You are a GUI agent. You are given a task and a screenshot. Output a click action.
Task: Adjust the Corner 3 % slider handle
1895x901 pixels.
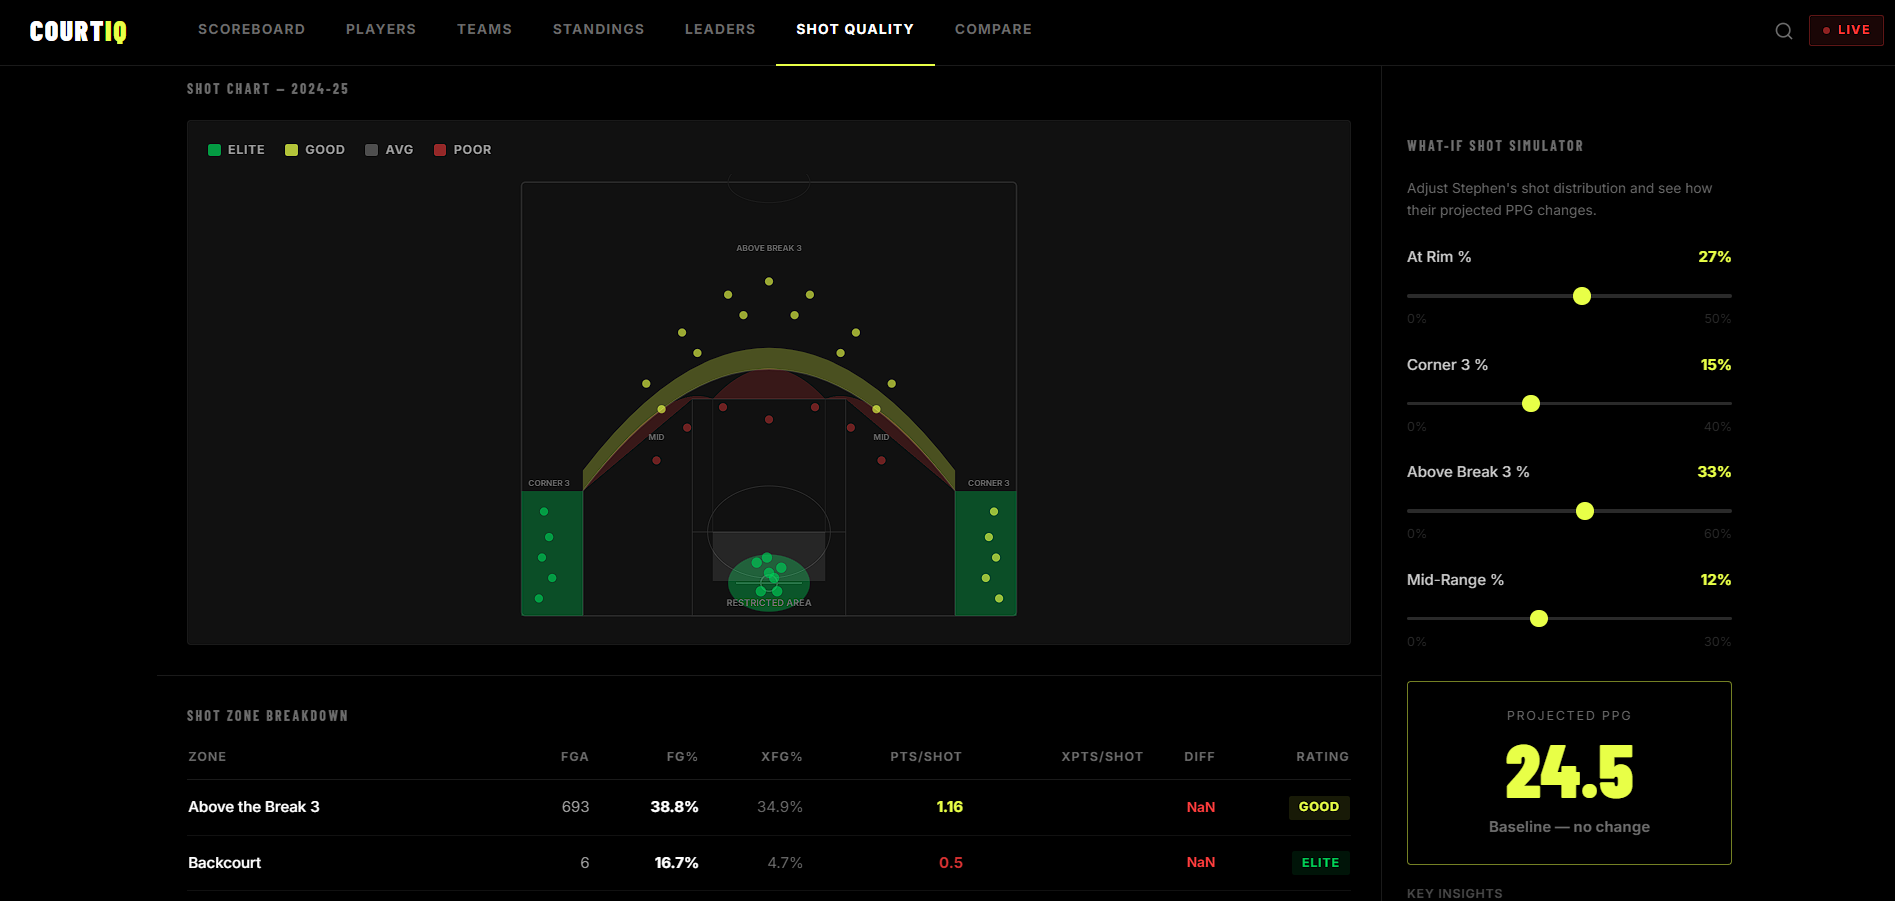click(1531, 404)
